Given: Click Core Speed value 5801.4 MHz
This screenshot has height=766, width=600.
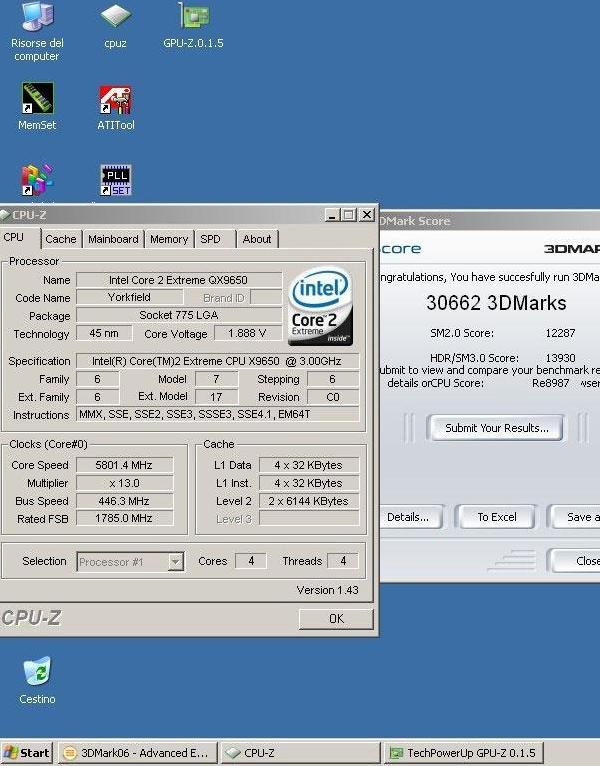Looking at the screenshot, I should 124,465.
